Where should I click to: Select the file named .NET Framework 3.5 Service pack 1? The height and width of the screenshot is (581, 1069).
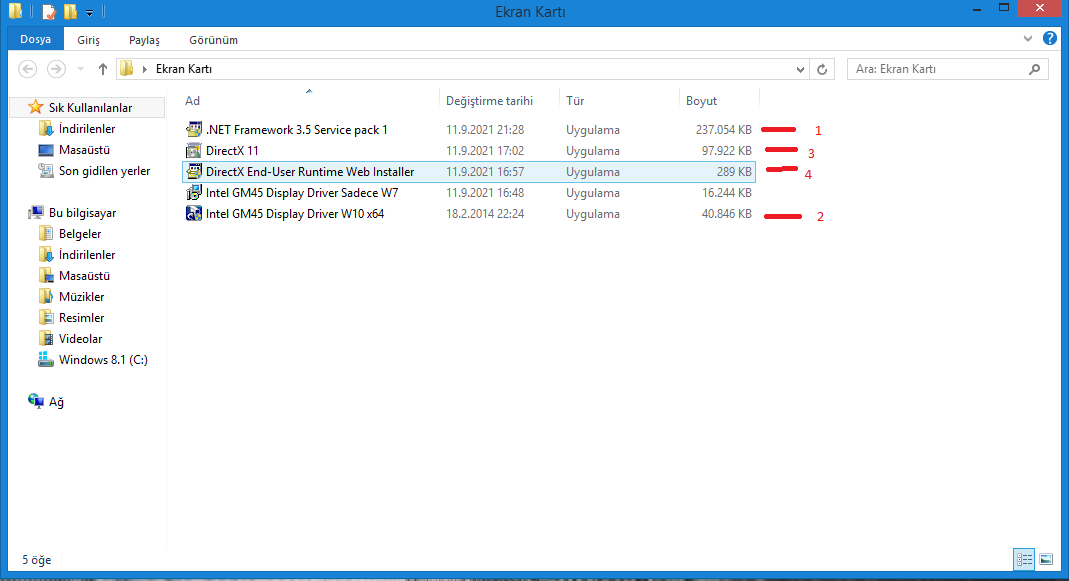pos(297,130)
